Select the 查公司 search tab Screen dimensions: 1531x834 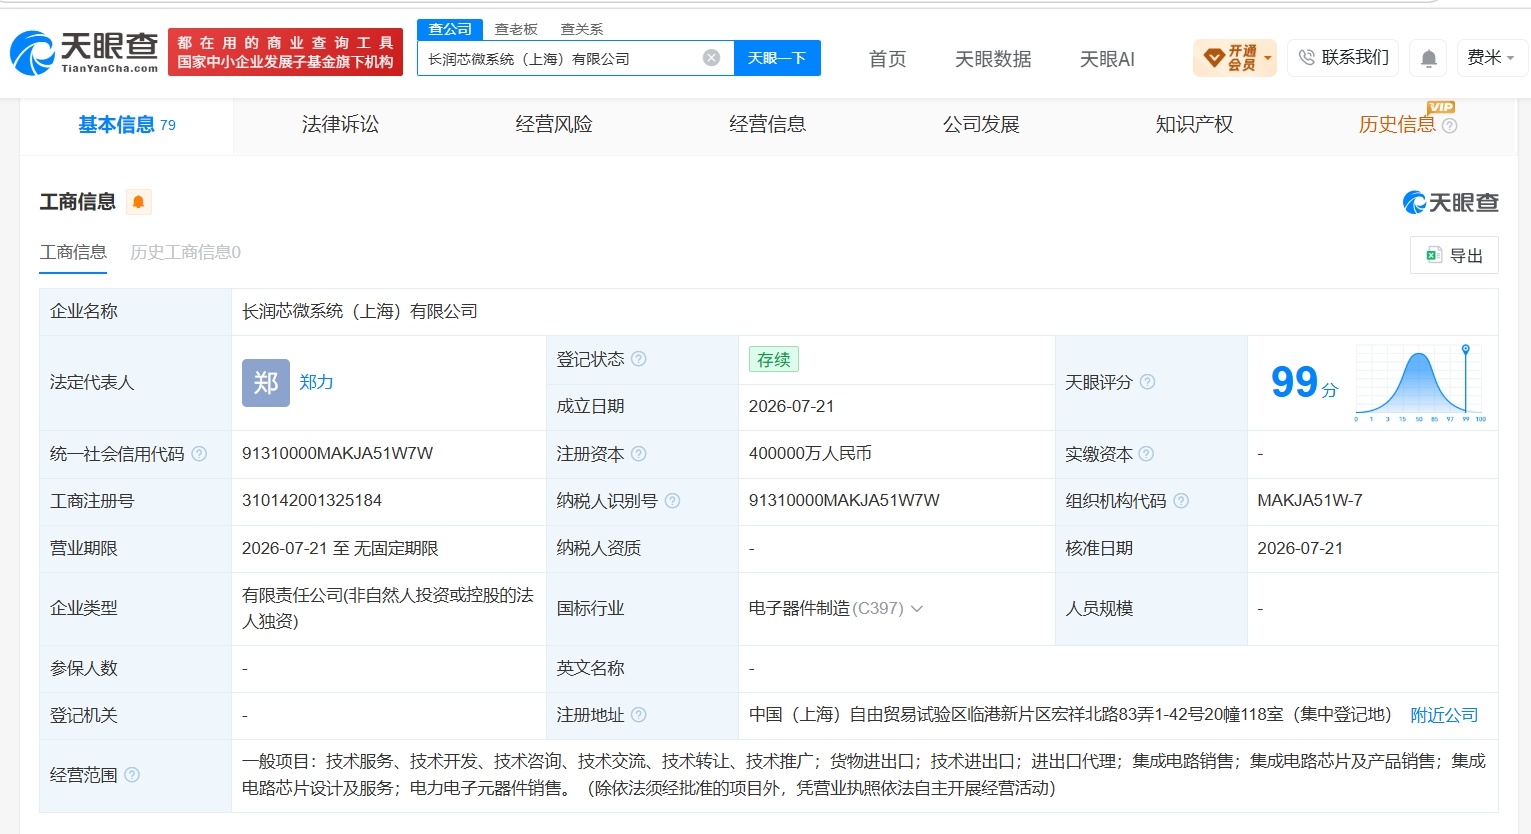[x=450, y=29]
